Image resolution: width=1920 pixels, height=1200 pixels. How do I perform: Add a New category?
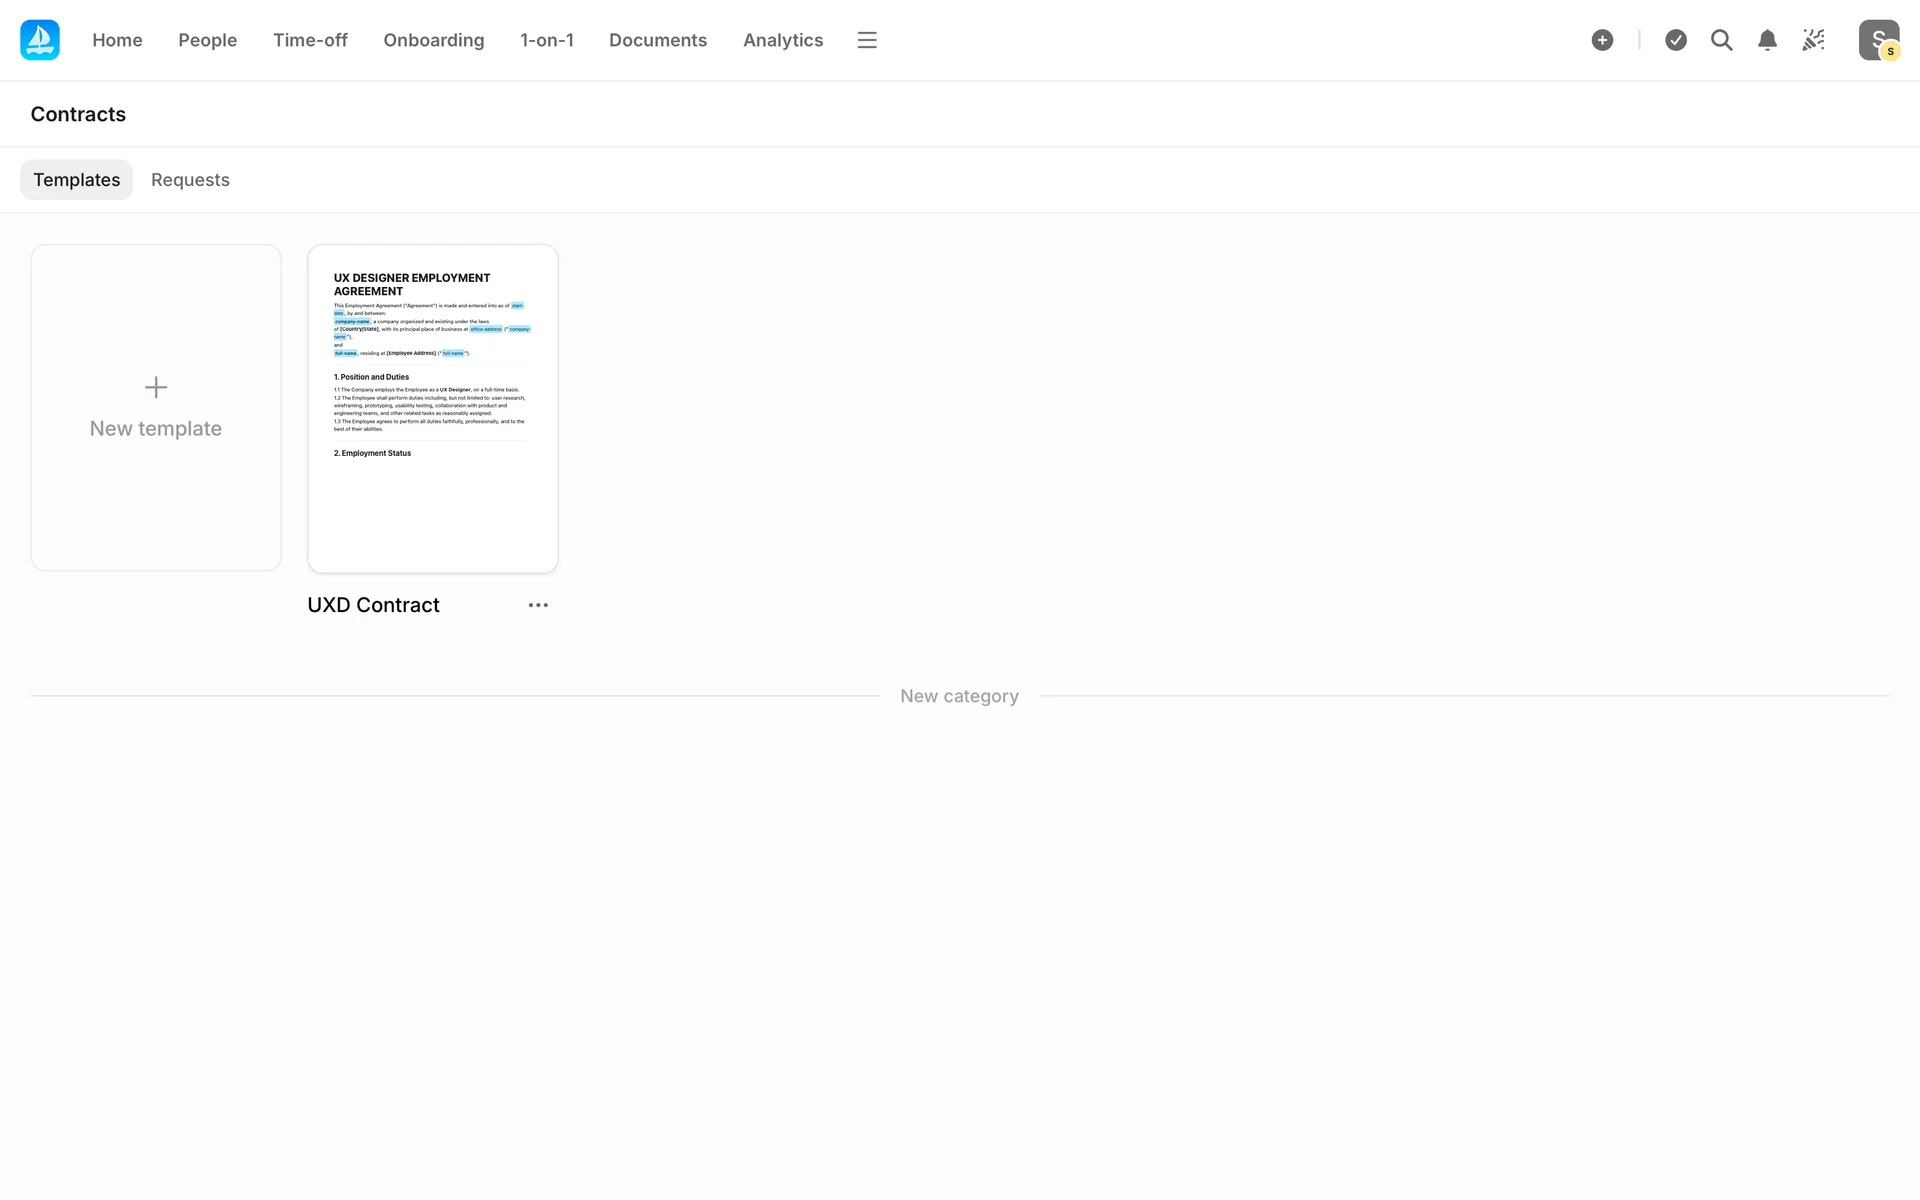tap(959, 696)
